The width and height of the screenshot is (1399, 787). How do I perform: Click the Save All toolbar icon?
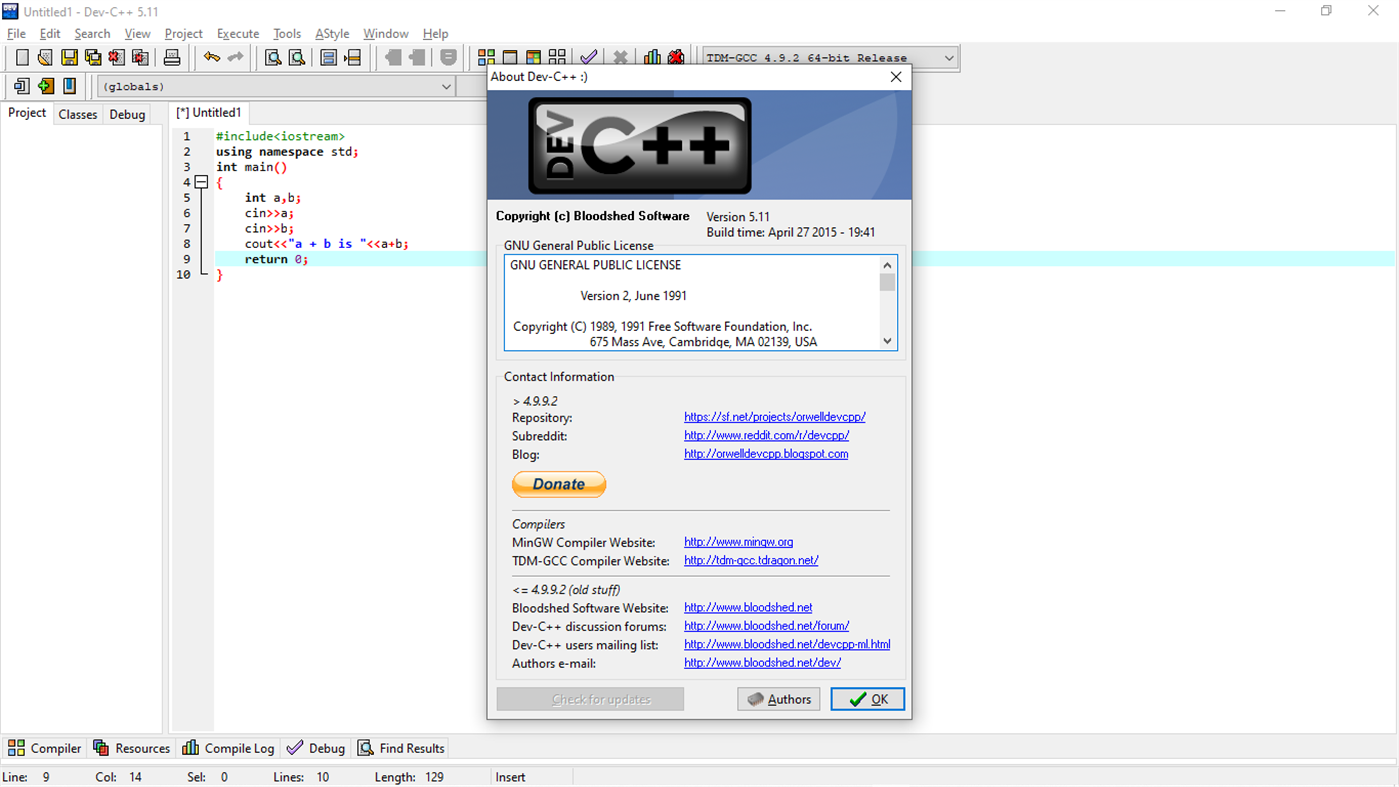(x=93, y=58)
